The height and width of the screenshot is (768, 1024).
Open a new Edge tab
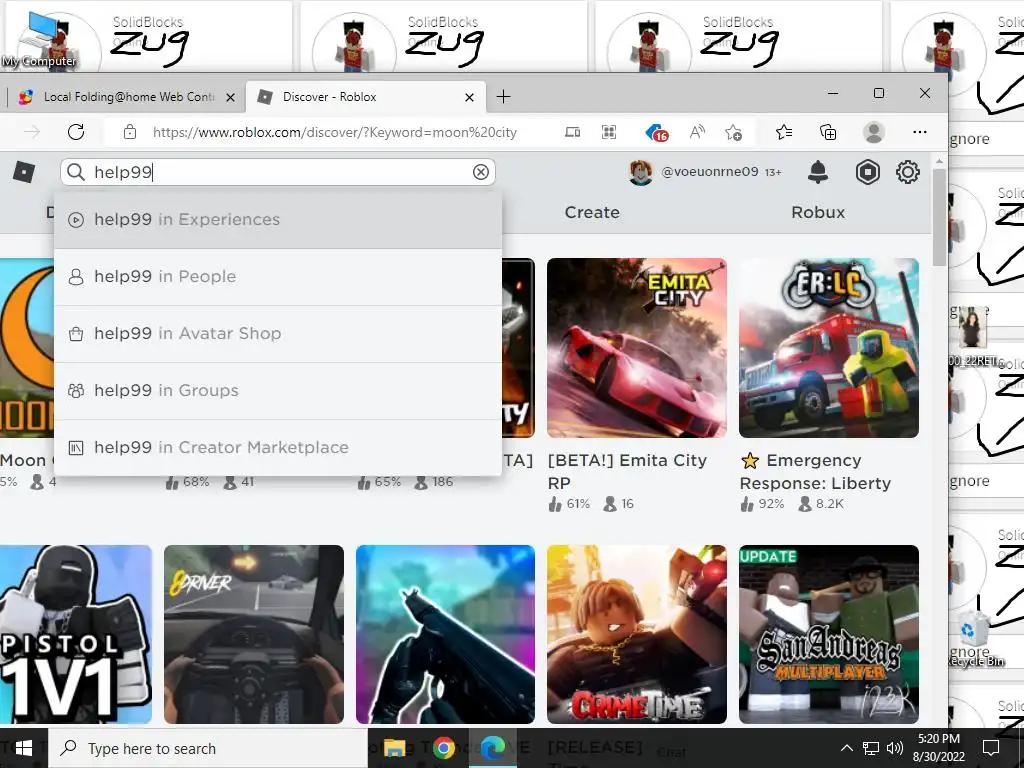[503, 97]
